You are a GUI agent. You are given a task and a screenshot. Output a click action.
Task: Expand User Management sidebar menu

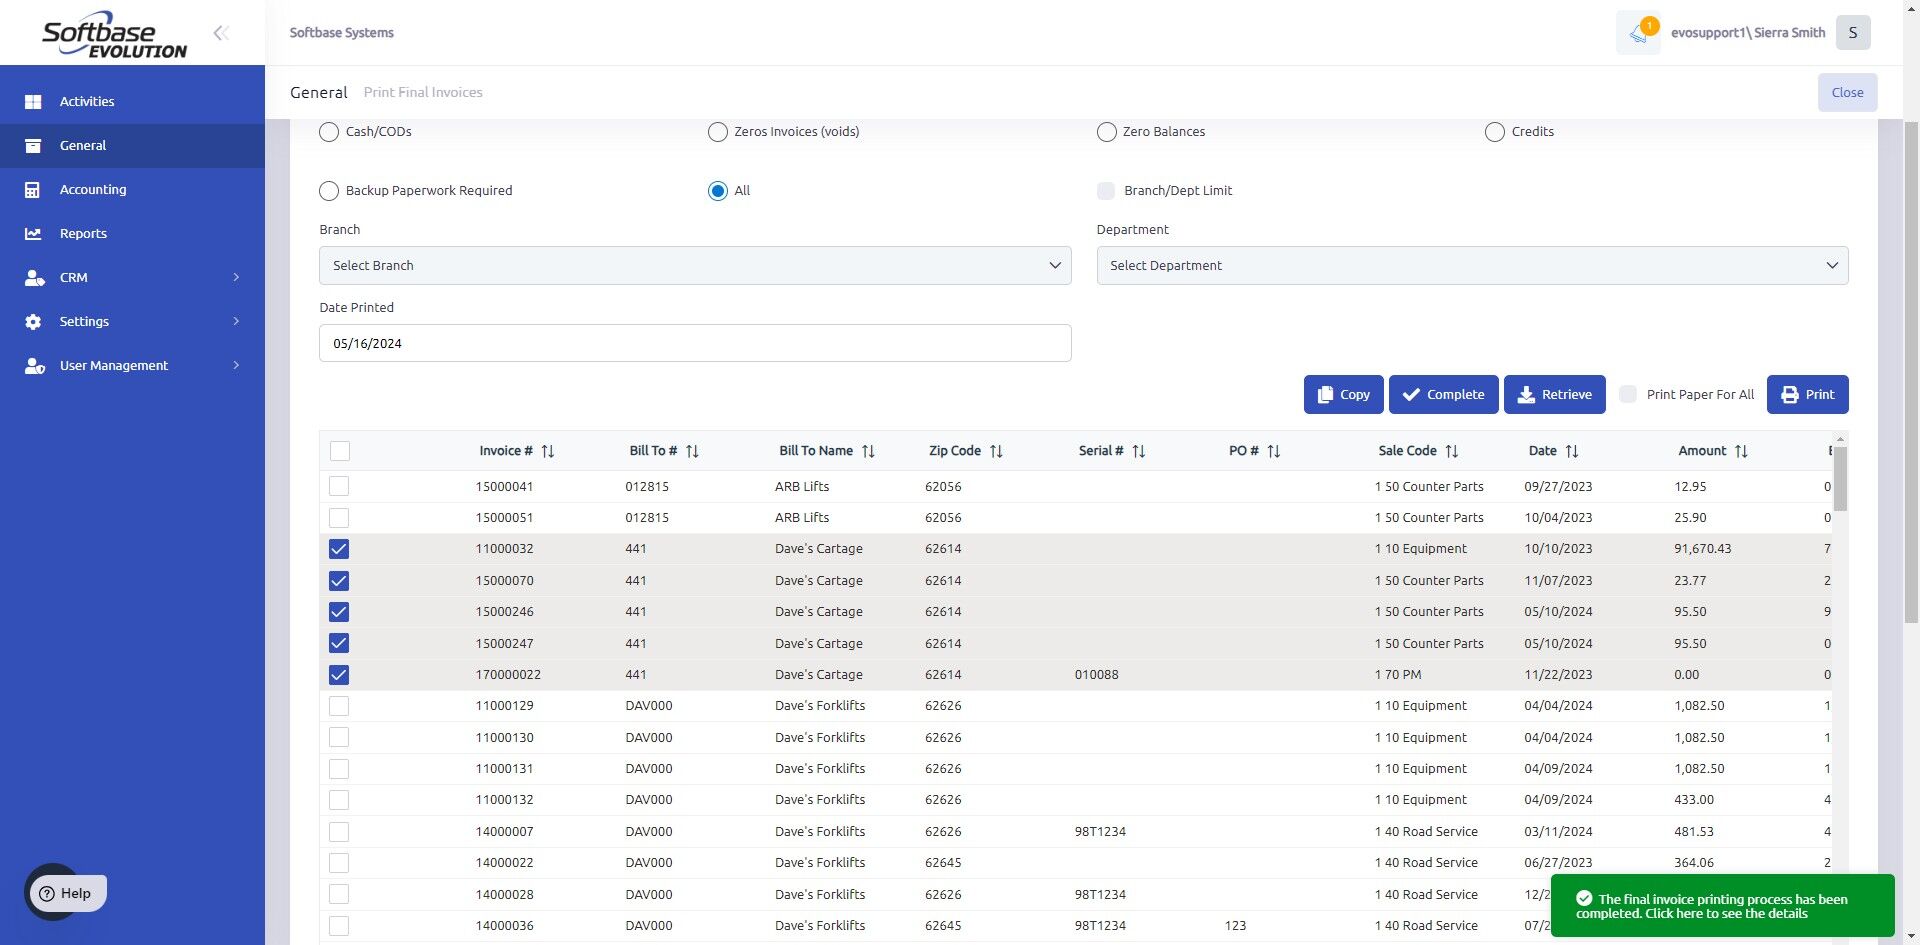(x=132, y=365)
